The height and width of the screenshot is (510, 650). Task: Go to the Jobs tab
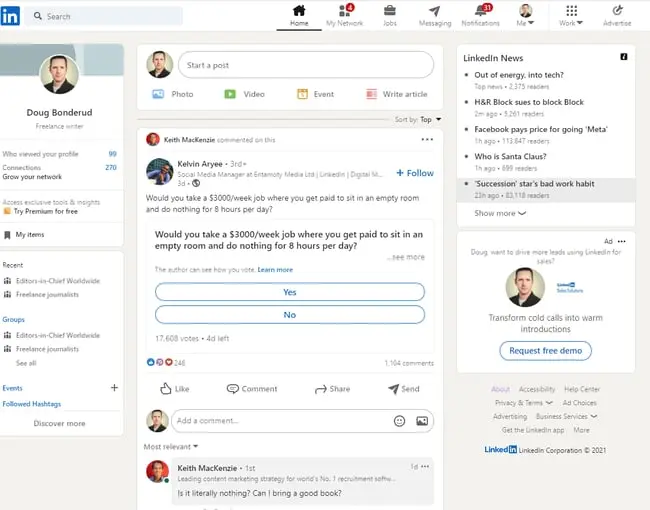tap(390, 16)
